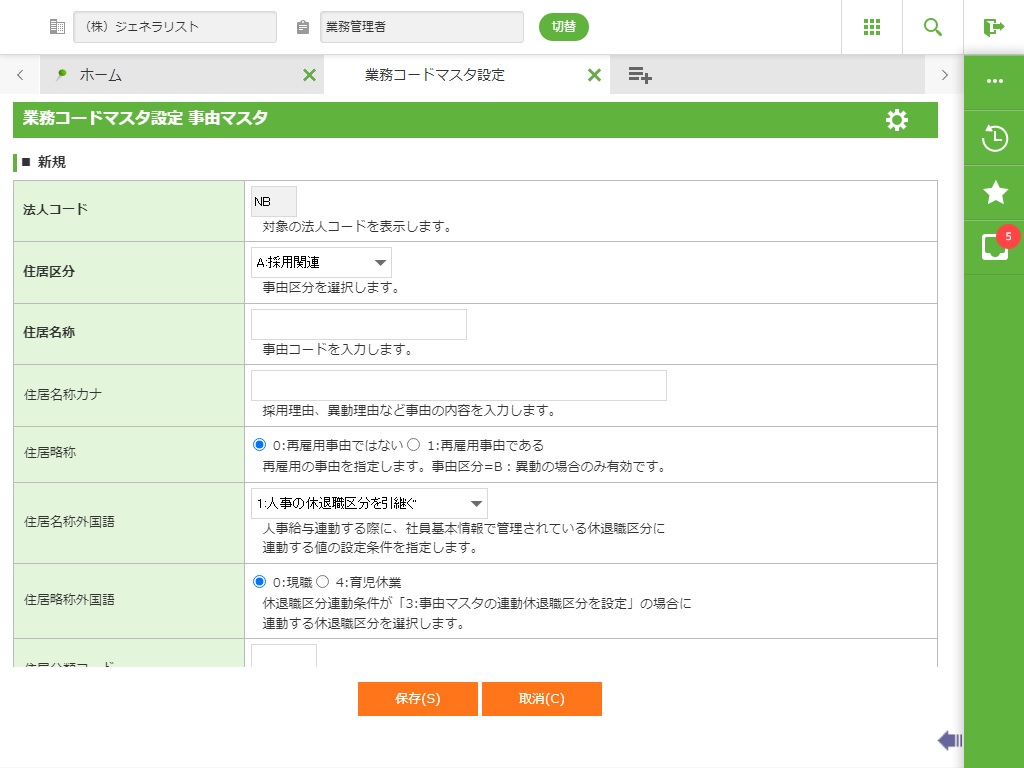The width and height of the screenshot is (1024, 768).
Task: Expand the 1:人事の休退職区分を引継ぐ dropdown
Action: 369,504
